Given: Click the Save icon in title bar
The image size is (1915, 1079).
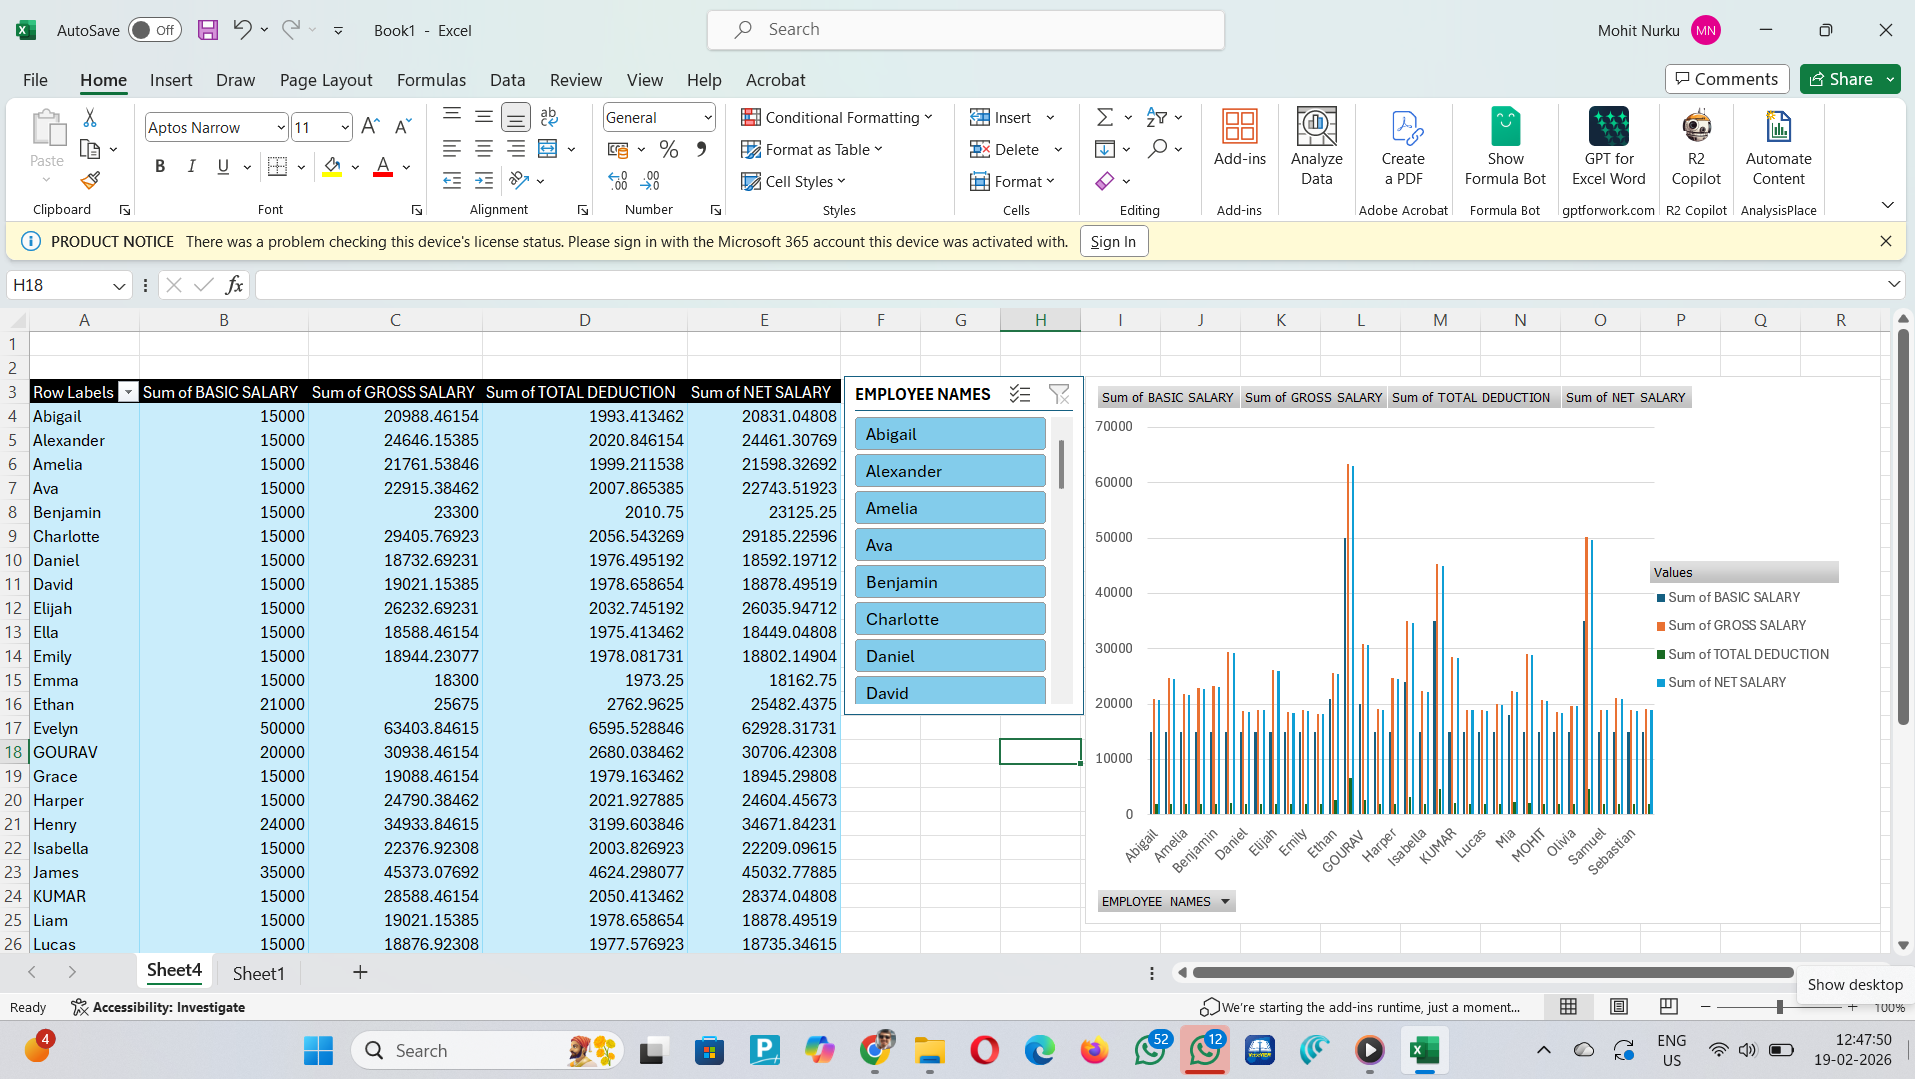Looking at the screenshot, I should pos(207,30).
